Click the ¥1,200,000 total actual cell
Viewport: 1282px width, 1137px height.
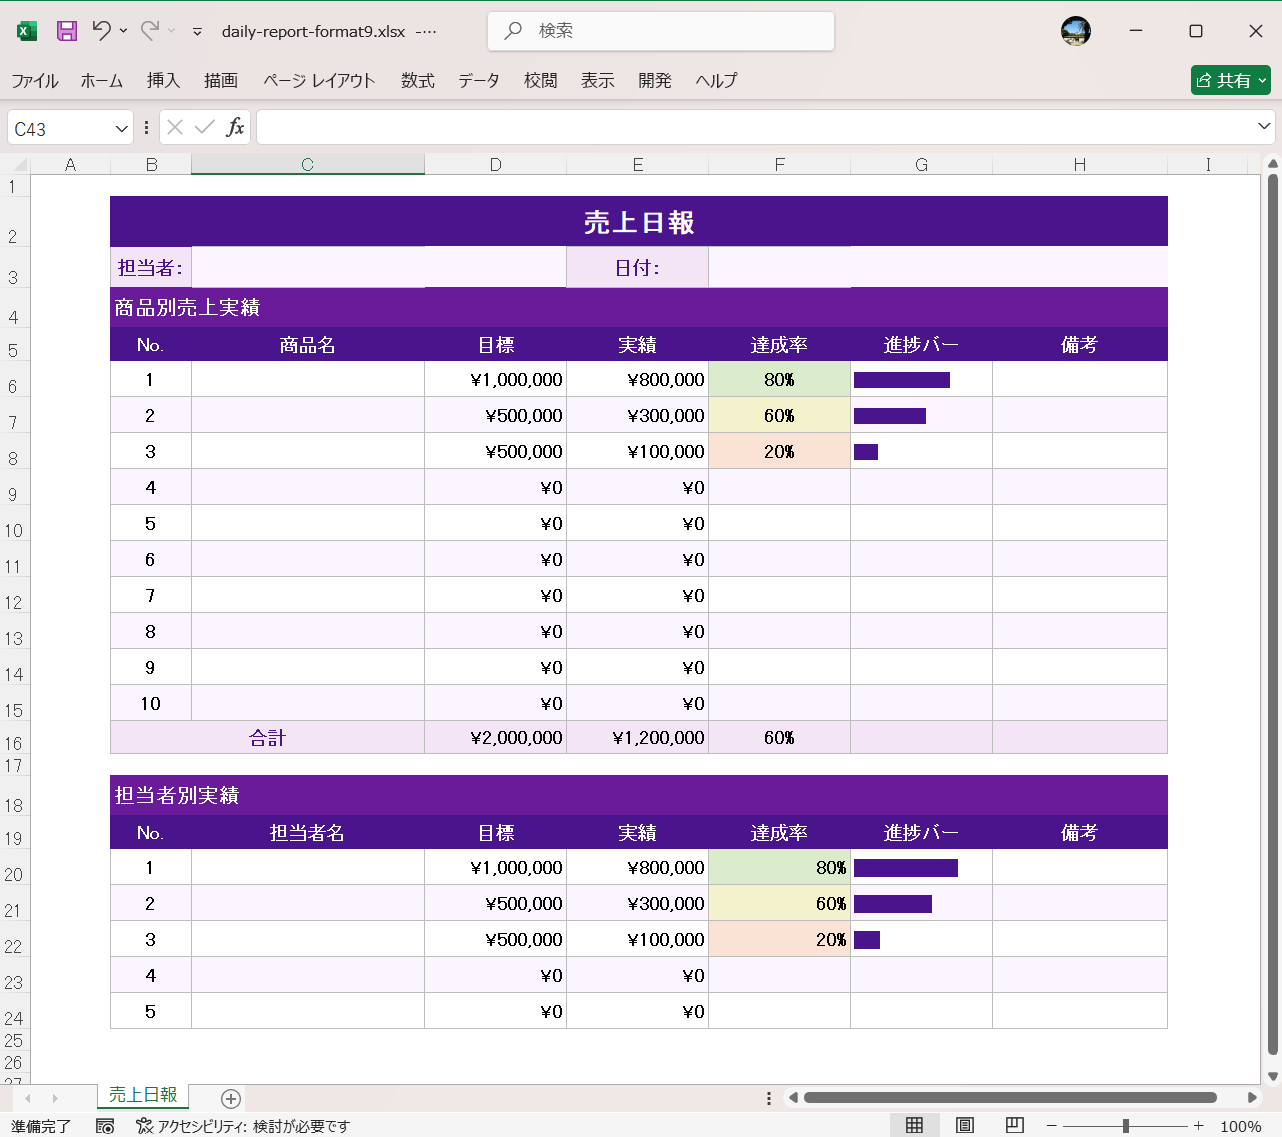[638, 738]
